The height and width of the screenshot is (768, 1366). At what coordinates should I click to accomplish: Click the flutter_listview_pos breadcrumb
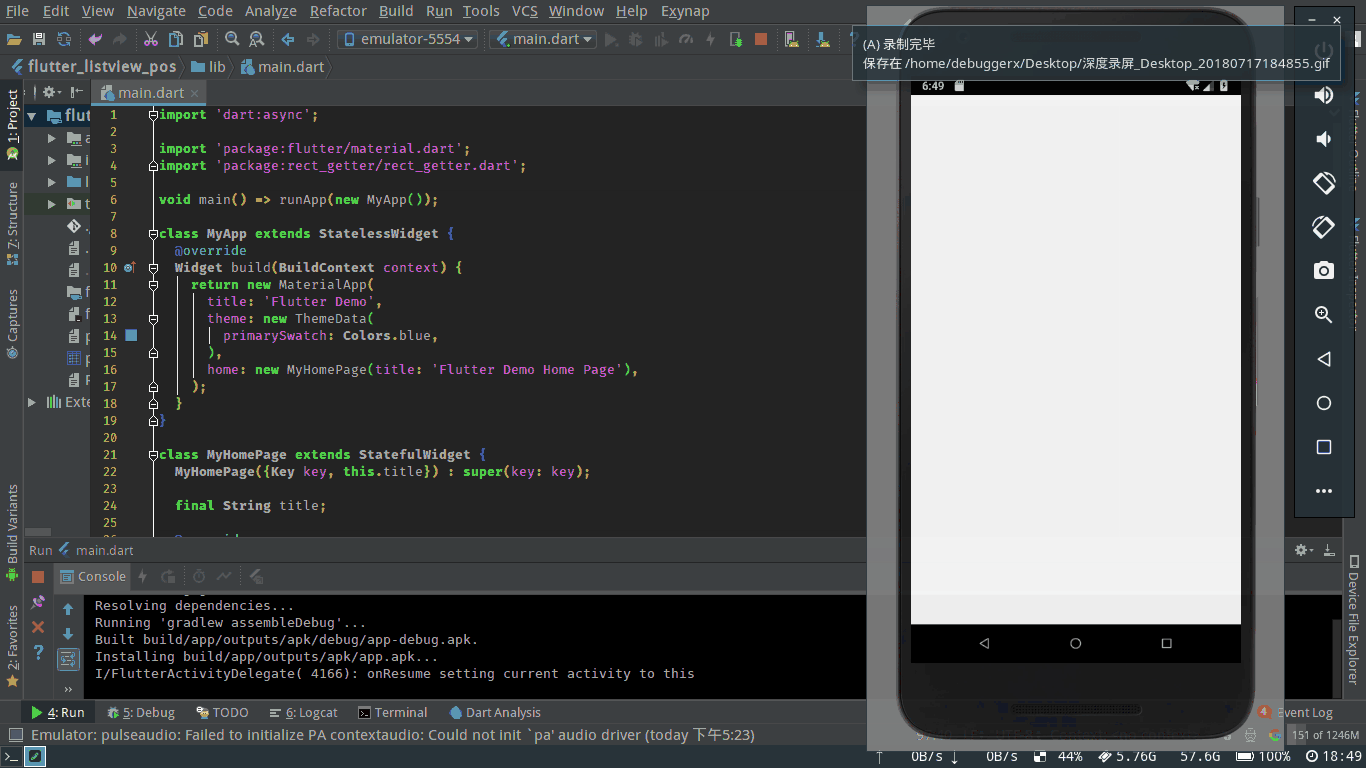[x=93, y=67]
